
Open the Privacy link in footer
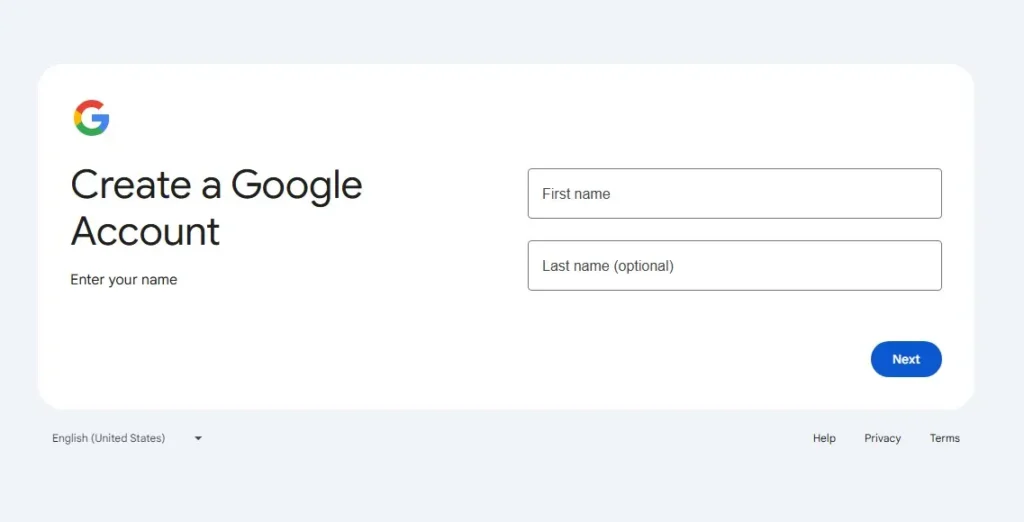882,438
